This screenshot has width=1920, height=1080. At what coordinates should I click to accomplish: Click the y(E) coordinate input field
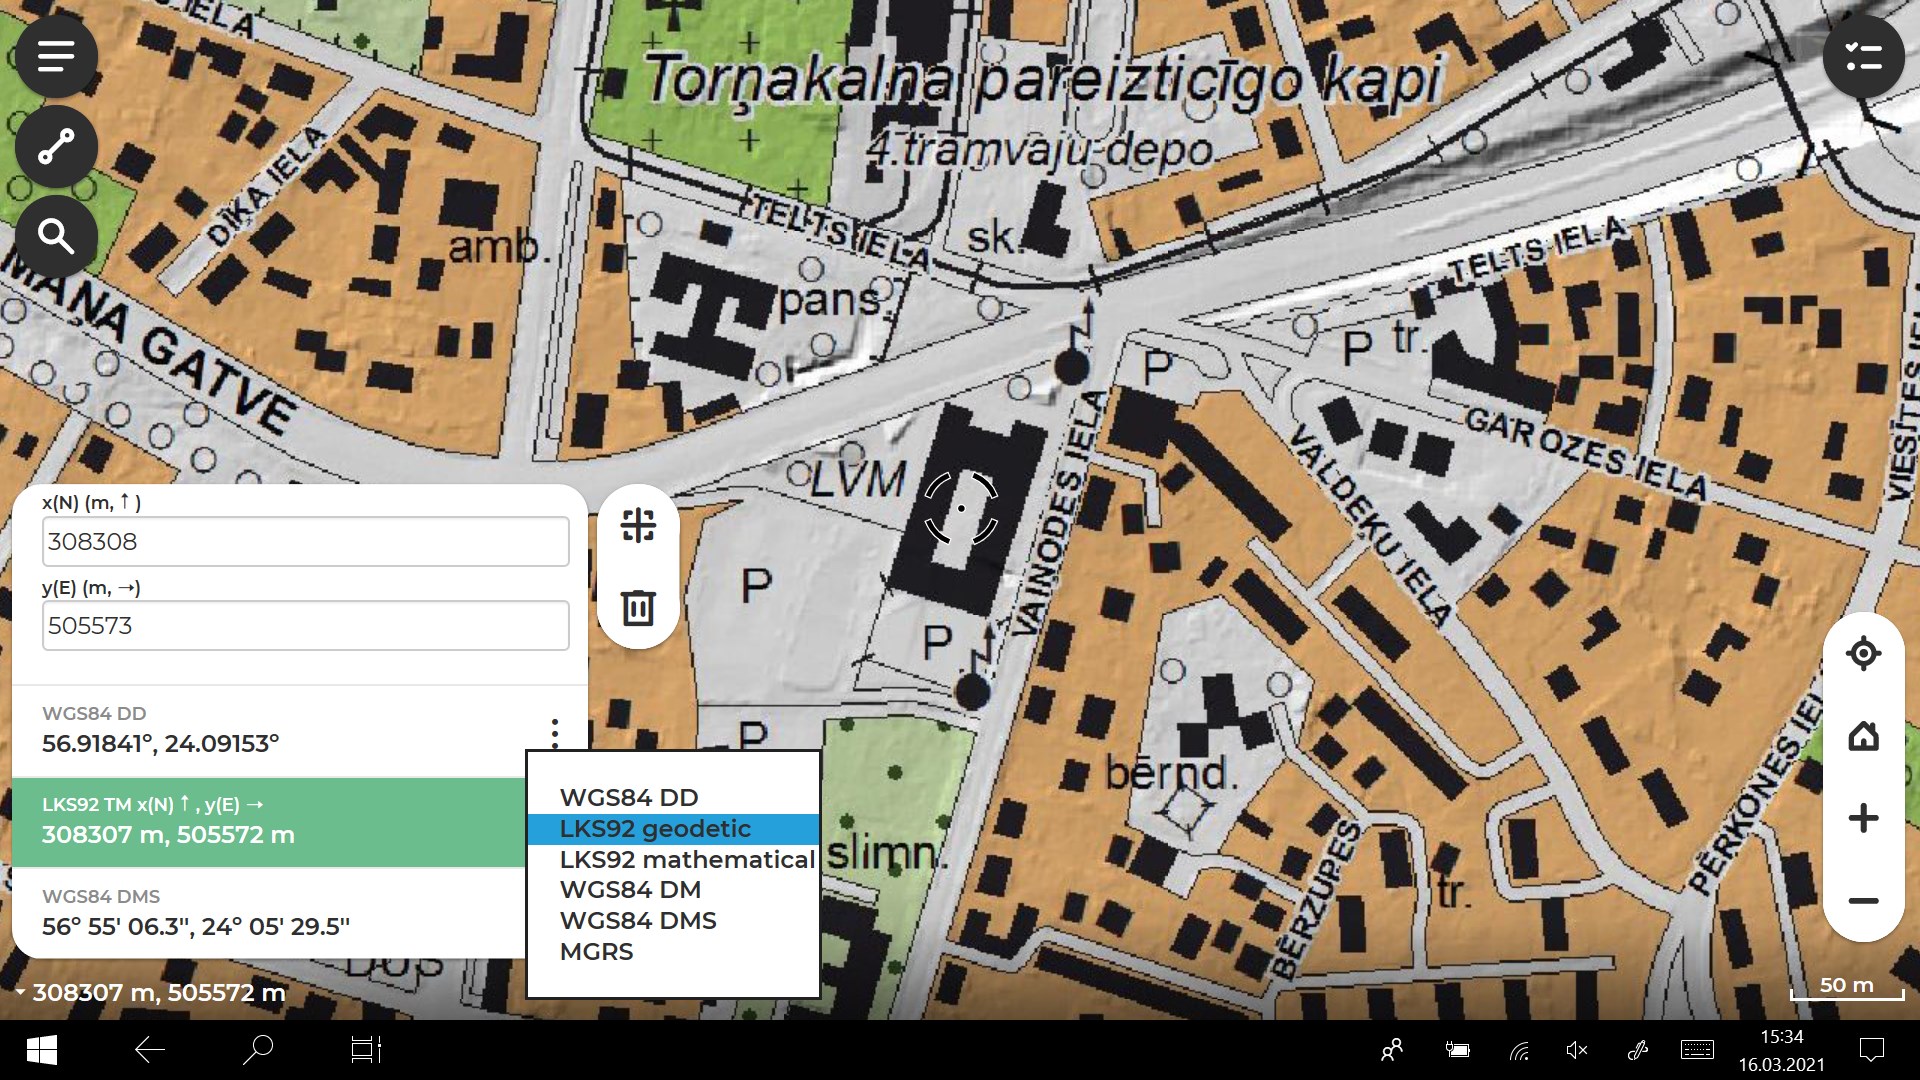(306, 626)
